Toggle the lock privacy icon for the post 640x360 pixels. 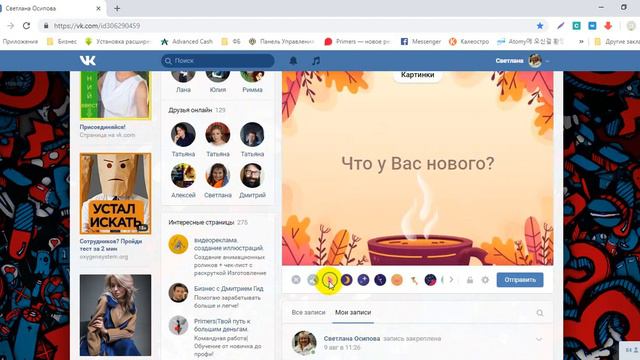[x=470, y=280]
